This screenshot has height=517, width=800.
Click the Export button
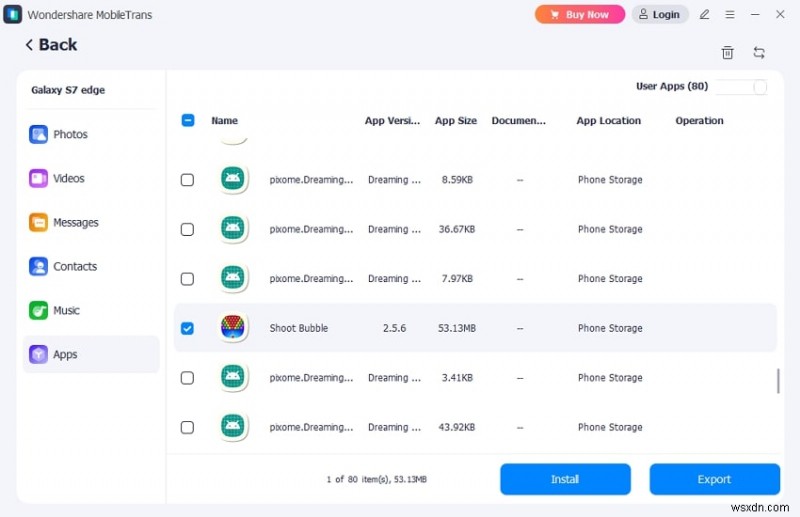(x=714, y=479)
